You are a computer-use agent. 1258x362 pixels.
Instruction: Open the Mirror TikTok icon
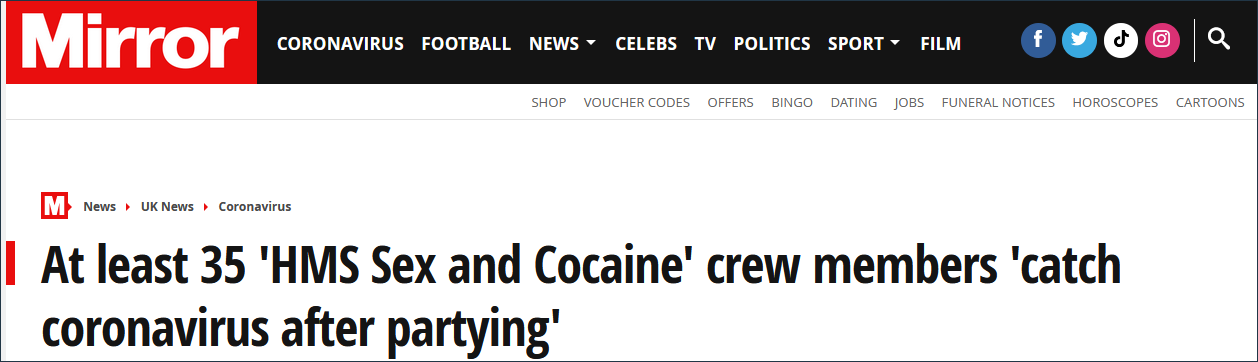(x=1121, y=40)
